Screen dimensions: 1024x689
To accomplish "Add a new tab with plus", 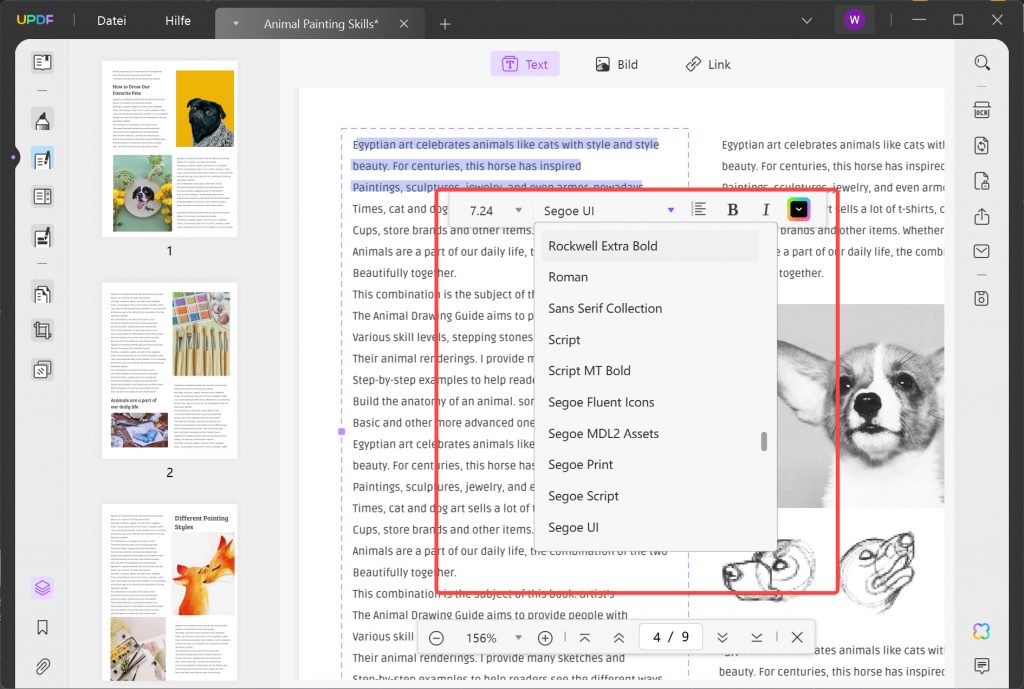I will (x=445, y=24).
